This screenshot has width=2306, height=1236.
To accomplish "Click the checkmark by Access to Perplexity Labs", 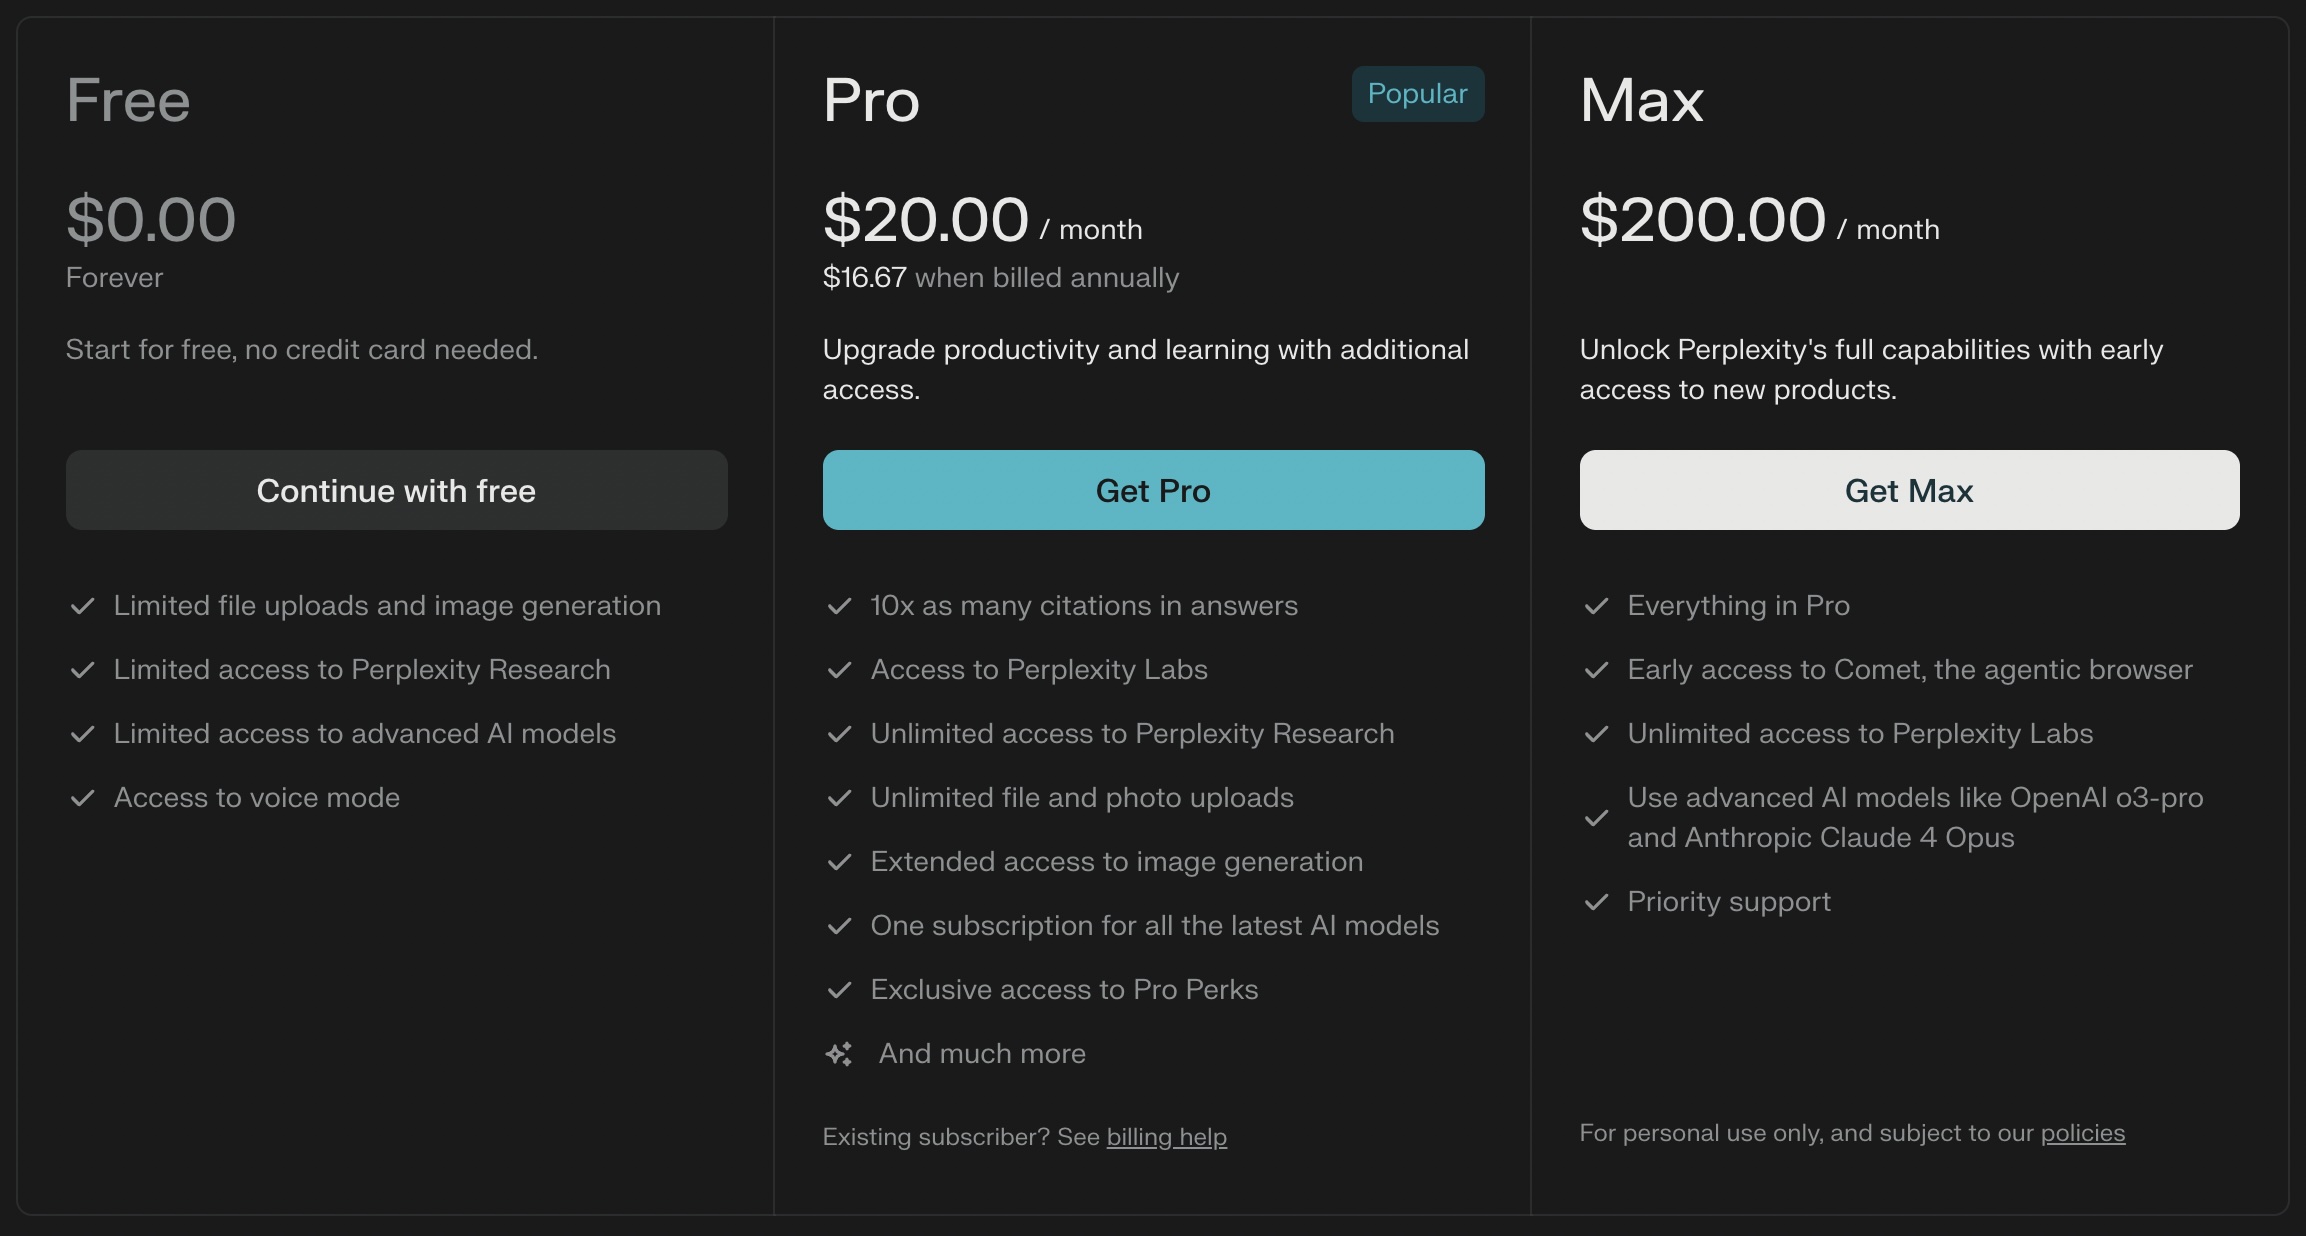I will point(840,670).
